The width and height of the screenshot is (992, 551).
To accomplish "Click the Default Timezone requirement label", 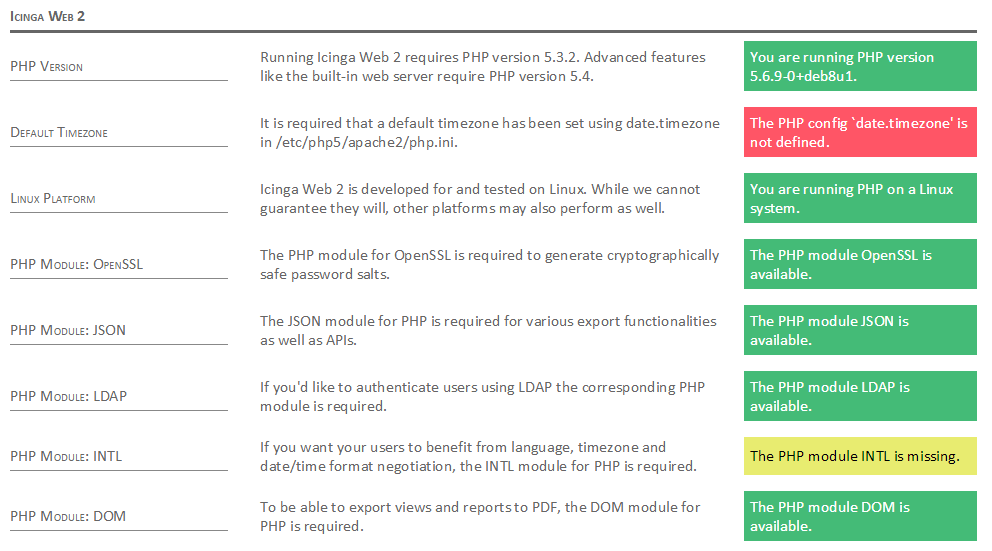I will pyautogui.click(x=59, y=133).
